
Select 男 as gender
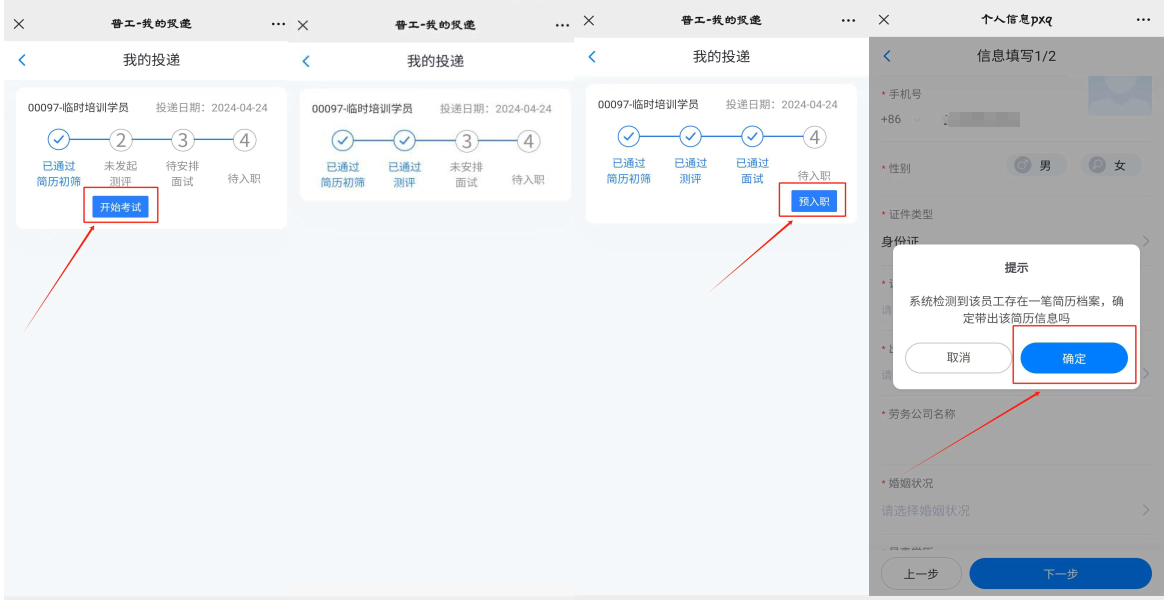[x=1036, y=166]
